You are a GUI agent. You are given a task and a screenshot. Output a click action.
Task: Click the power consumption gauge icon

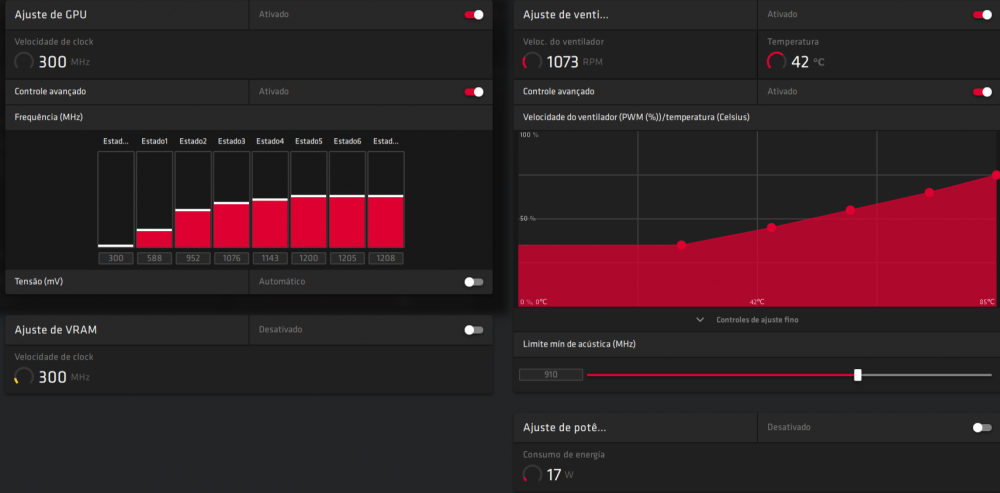coord(533,474)
